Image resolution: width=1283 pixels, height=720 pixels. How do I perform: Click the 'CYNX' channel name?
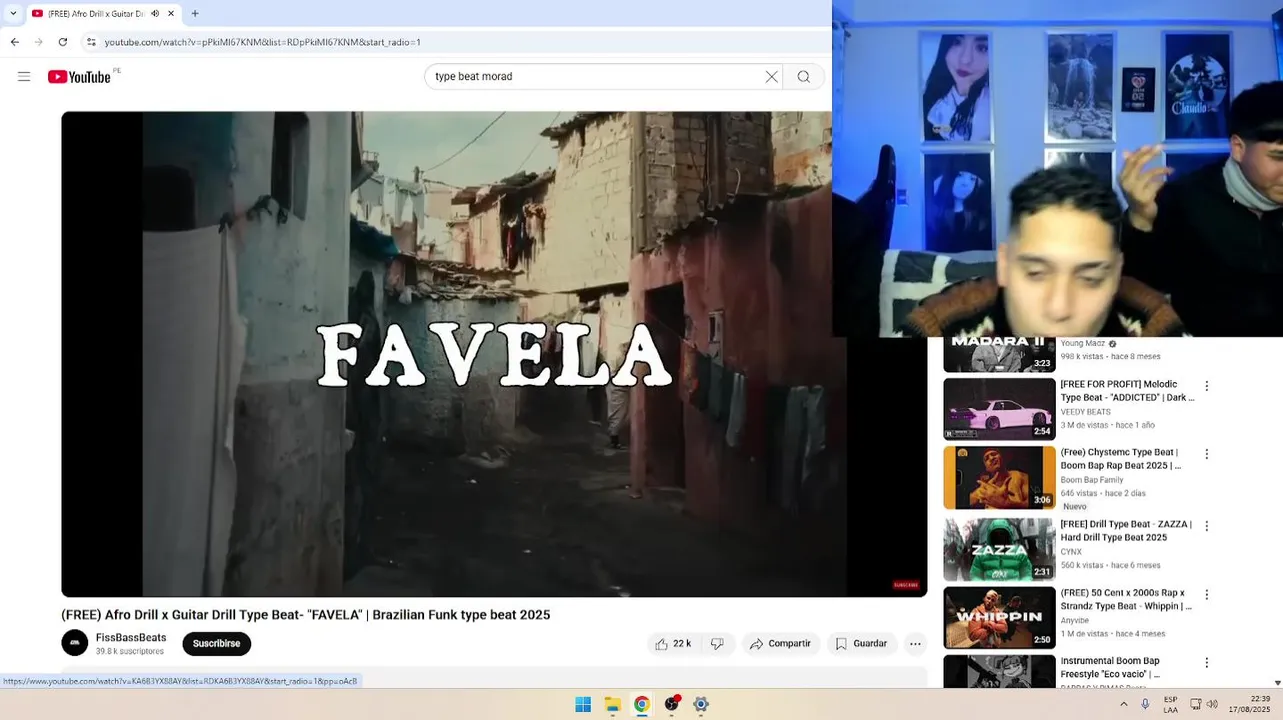[x=1071, y=552]
